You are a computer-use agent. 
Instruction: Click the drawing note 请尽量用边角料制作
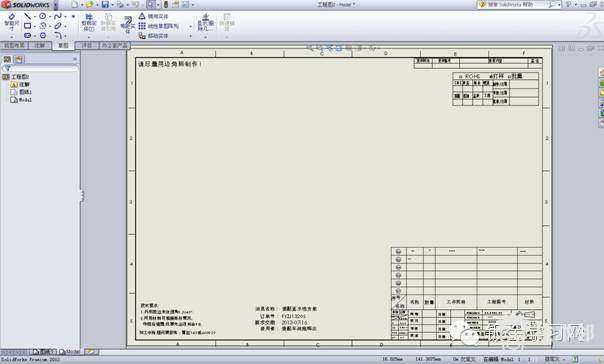[x=170, y=64]
